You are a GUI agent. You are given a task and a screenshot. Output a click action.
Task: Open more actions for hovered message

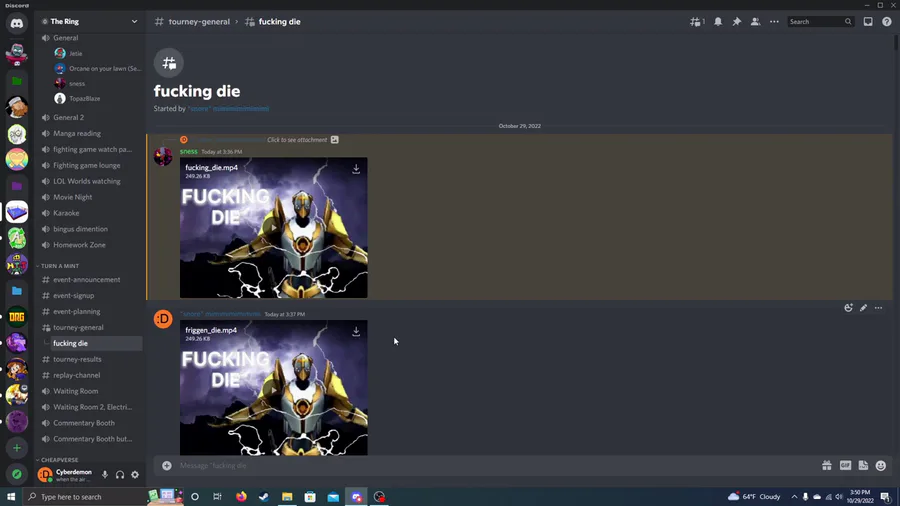878,308
